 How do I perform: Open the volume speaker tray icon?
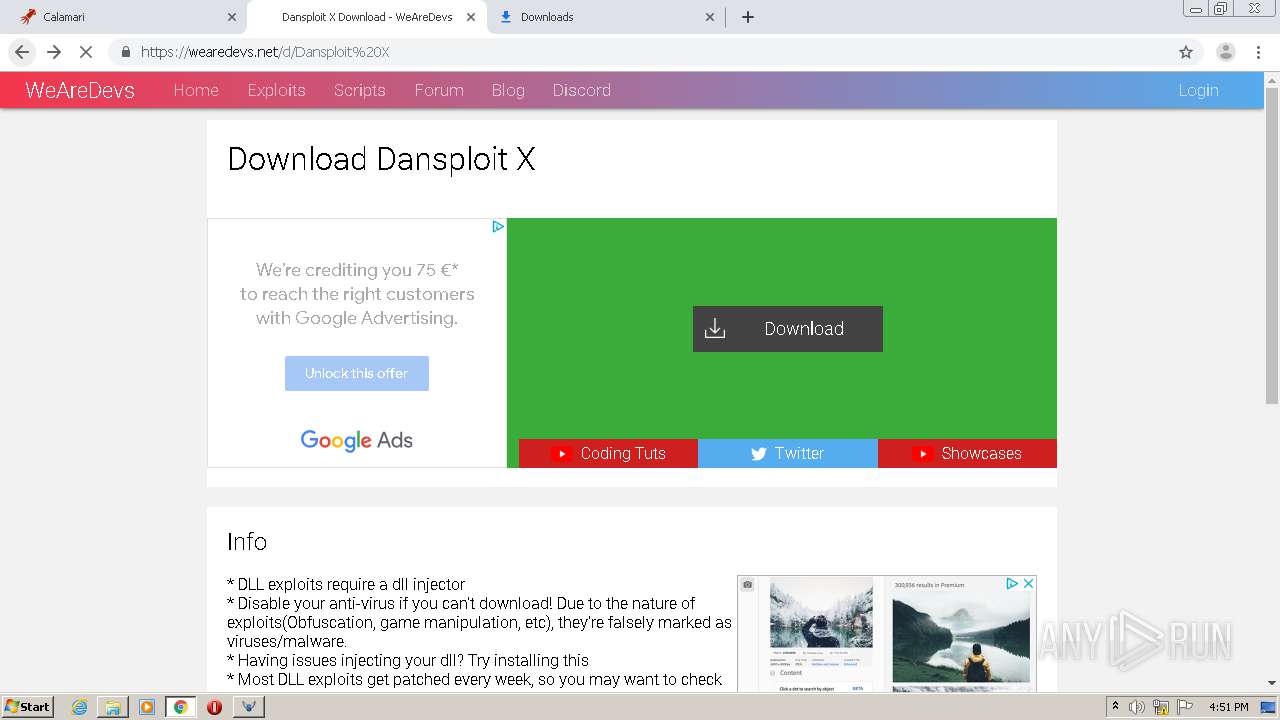tap(1137, 707)
